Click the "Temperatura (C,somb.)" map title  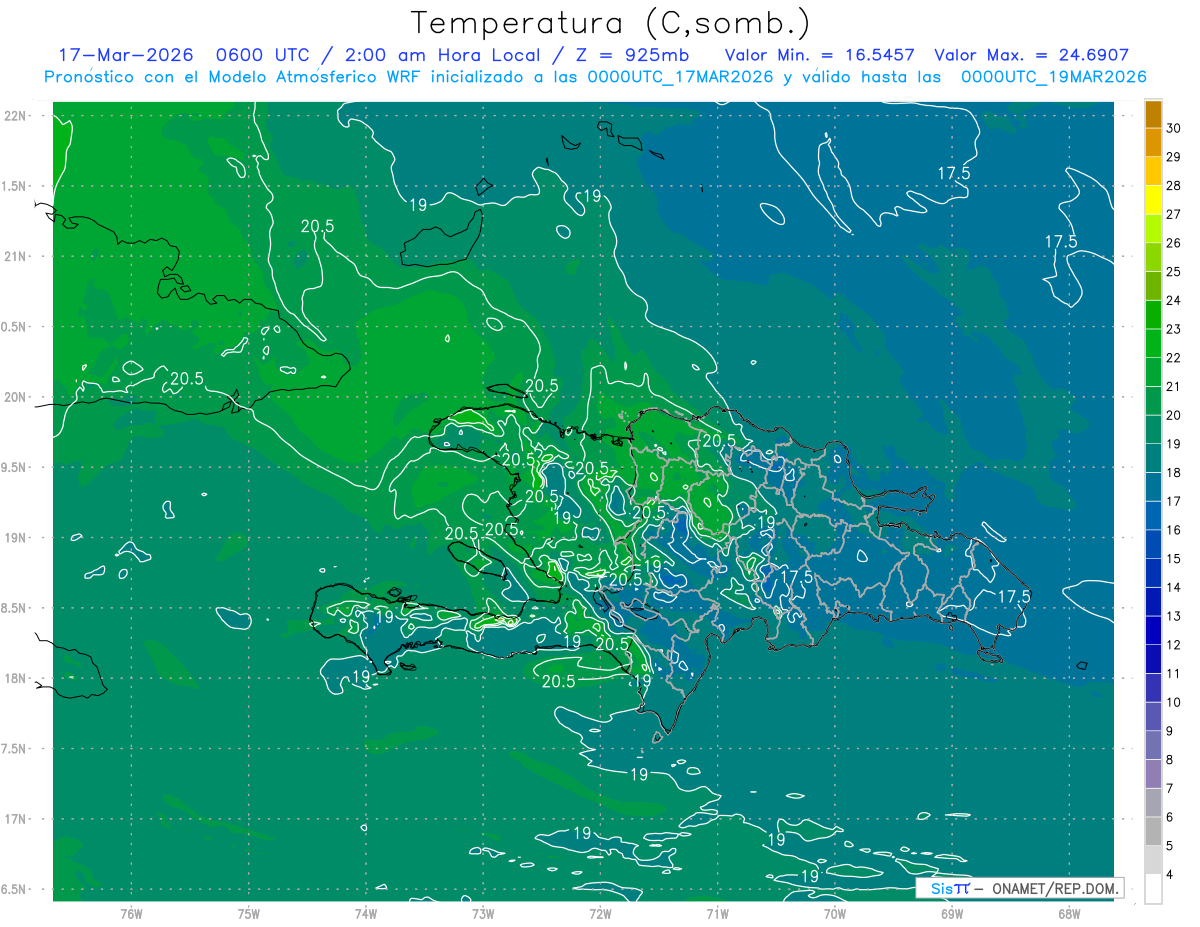[611, 24]
